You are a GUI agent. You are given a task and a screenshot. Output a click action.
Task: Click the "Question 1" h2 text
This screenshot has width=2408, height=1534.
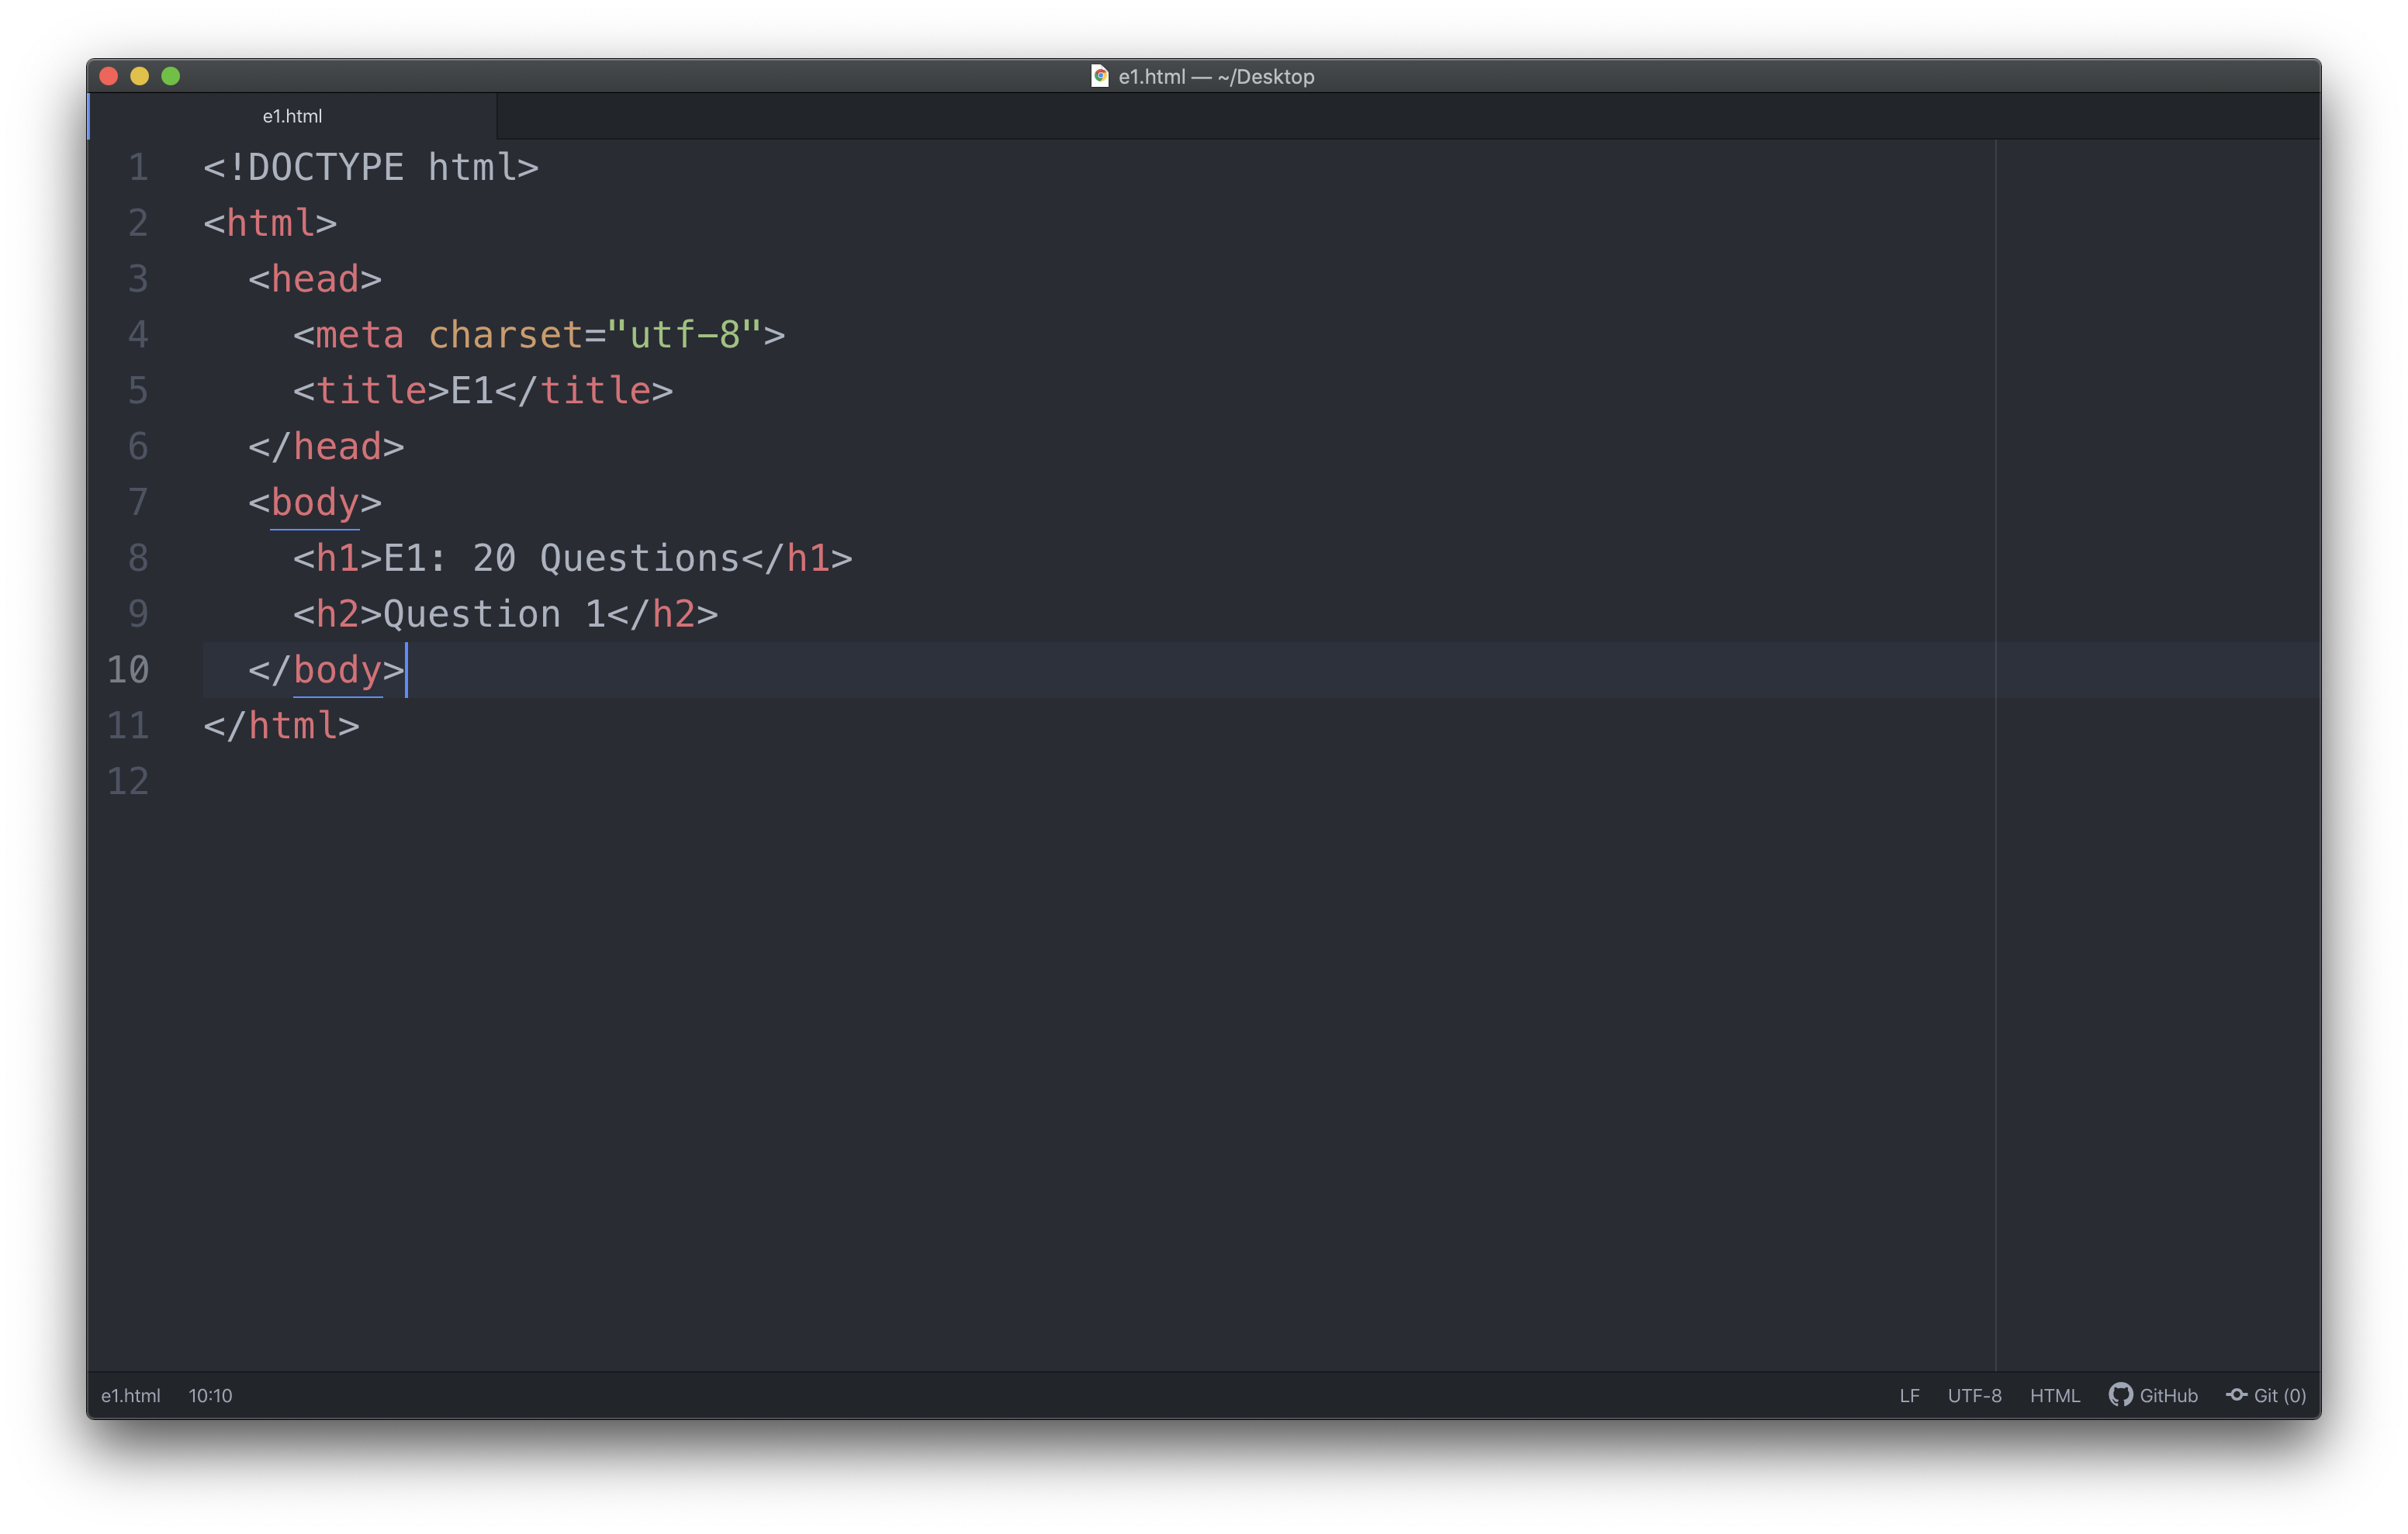point(495,615)
